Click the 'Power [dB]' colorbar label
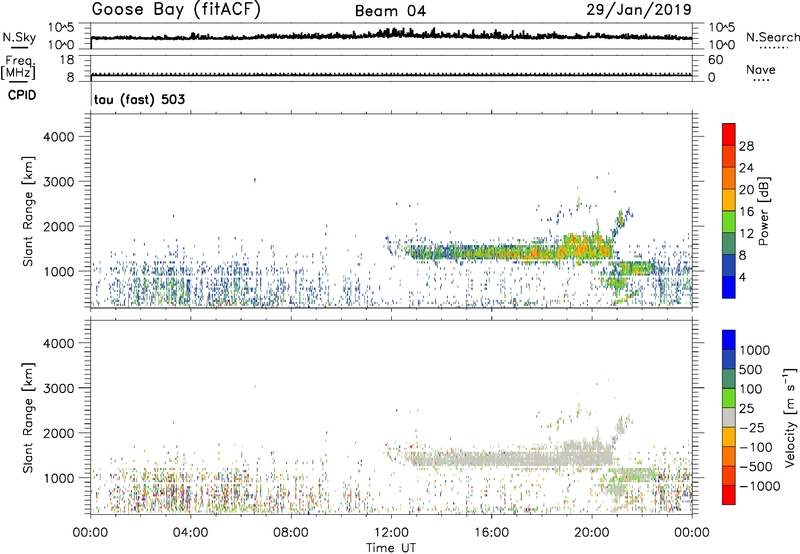This screenshot has height=554, width=800. 763,211
